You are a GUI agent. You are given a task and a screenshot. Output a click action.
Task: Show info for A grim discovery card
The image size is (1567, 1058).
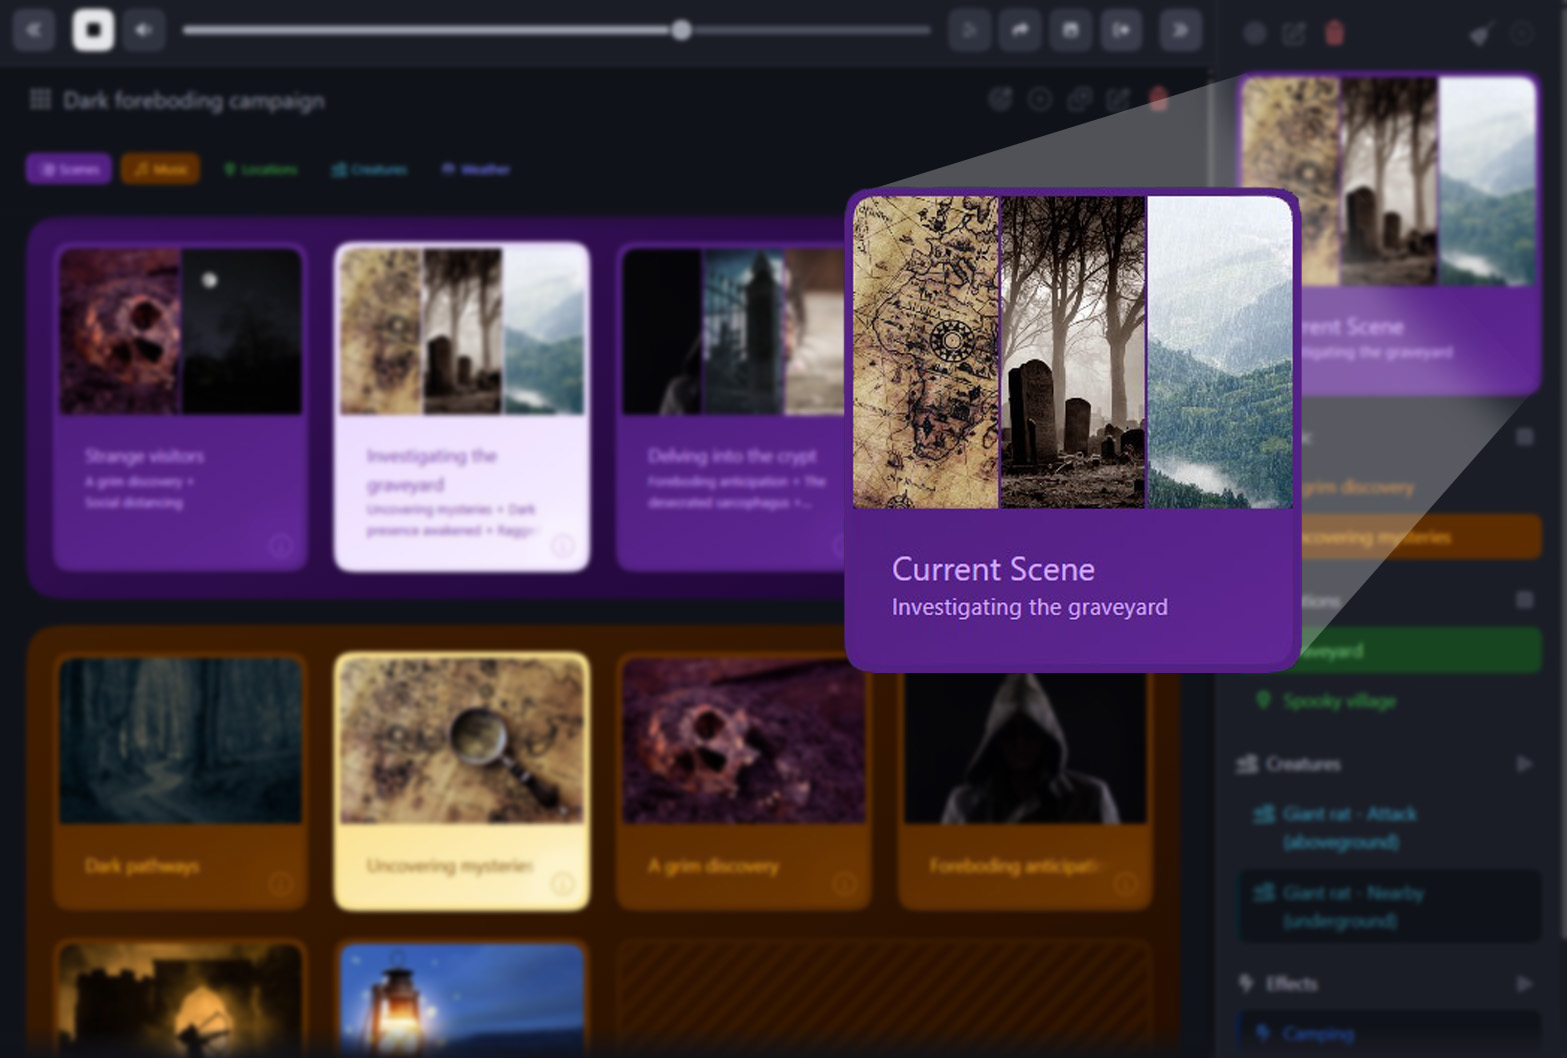tap(845, 884)
